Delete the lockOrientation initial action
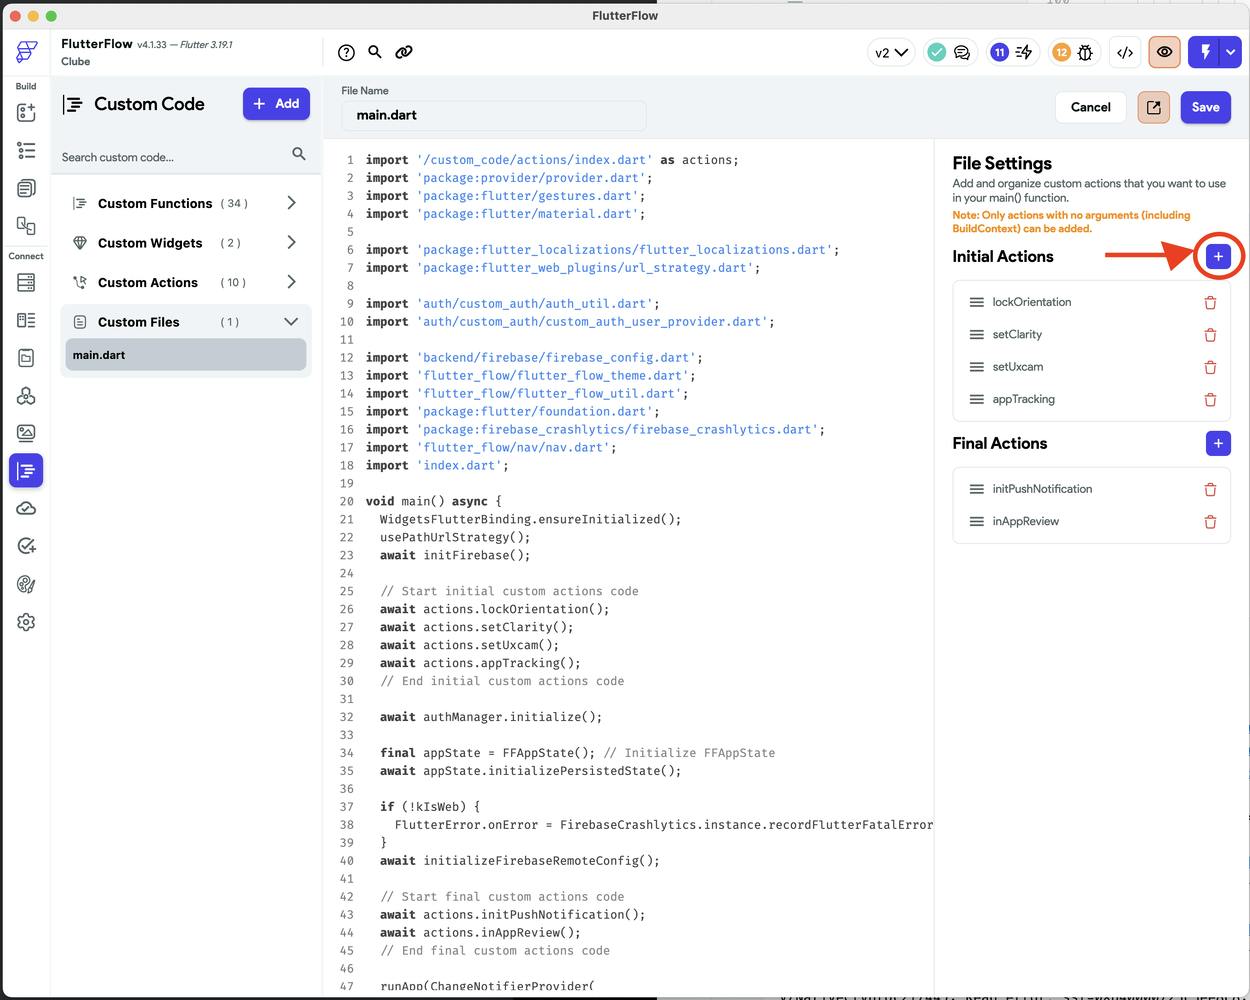Image resolution: width=1250 pixels, height=1000 pixels. point(1210,302)
